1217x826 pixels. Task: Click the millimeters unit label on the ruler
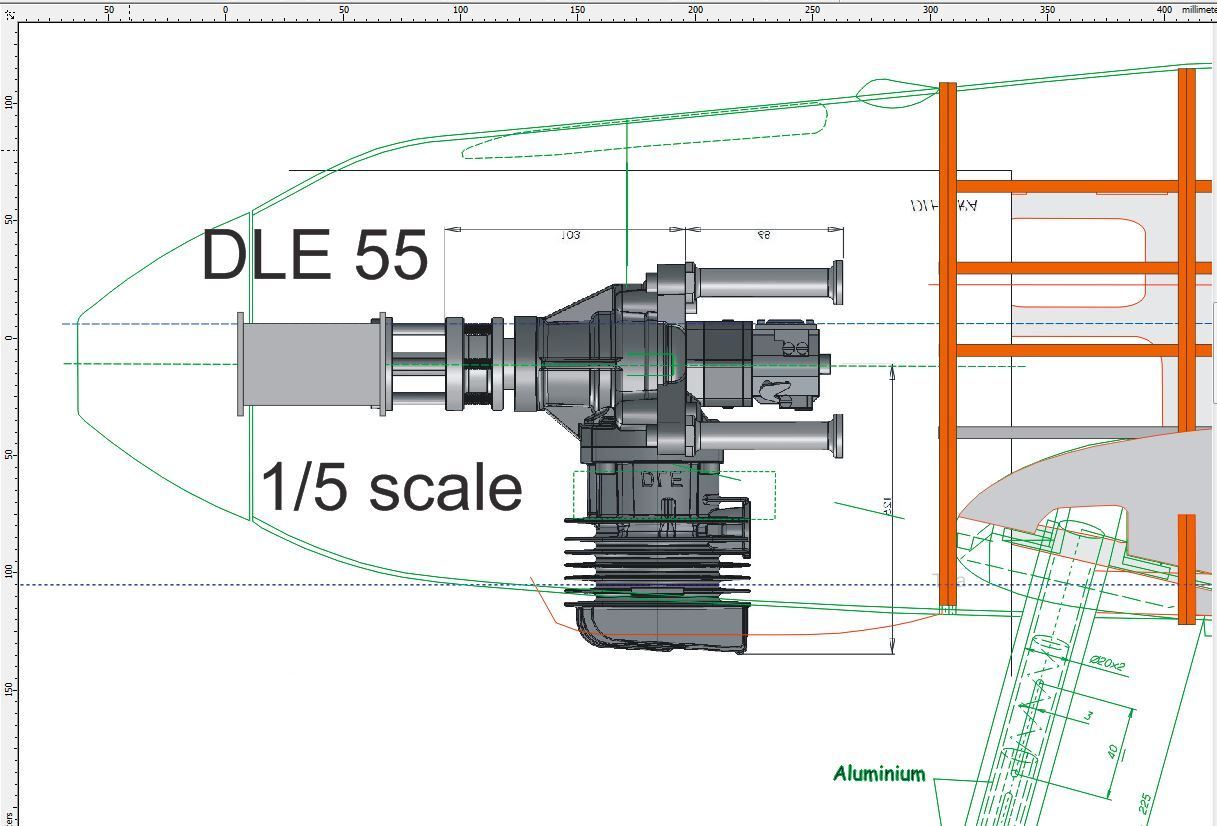pos(1198,10)
